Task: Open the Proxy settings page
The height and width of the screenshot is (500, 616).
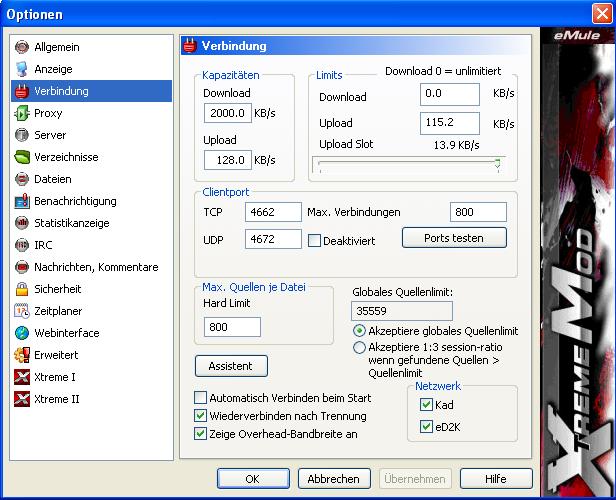Action: [x=92, y=113]
